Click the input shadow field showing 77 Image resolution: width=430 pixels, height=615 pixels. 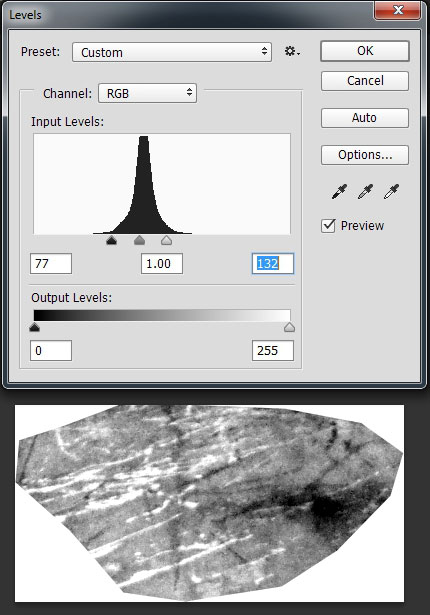point(51,263)
